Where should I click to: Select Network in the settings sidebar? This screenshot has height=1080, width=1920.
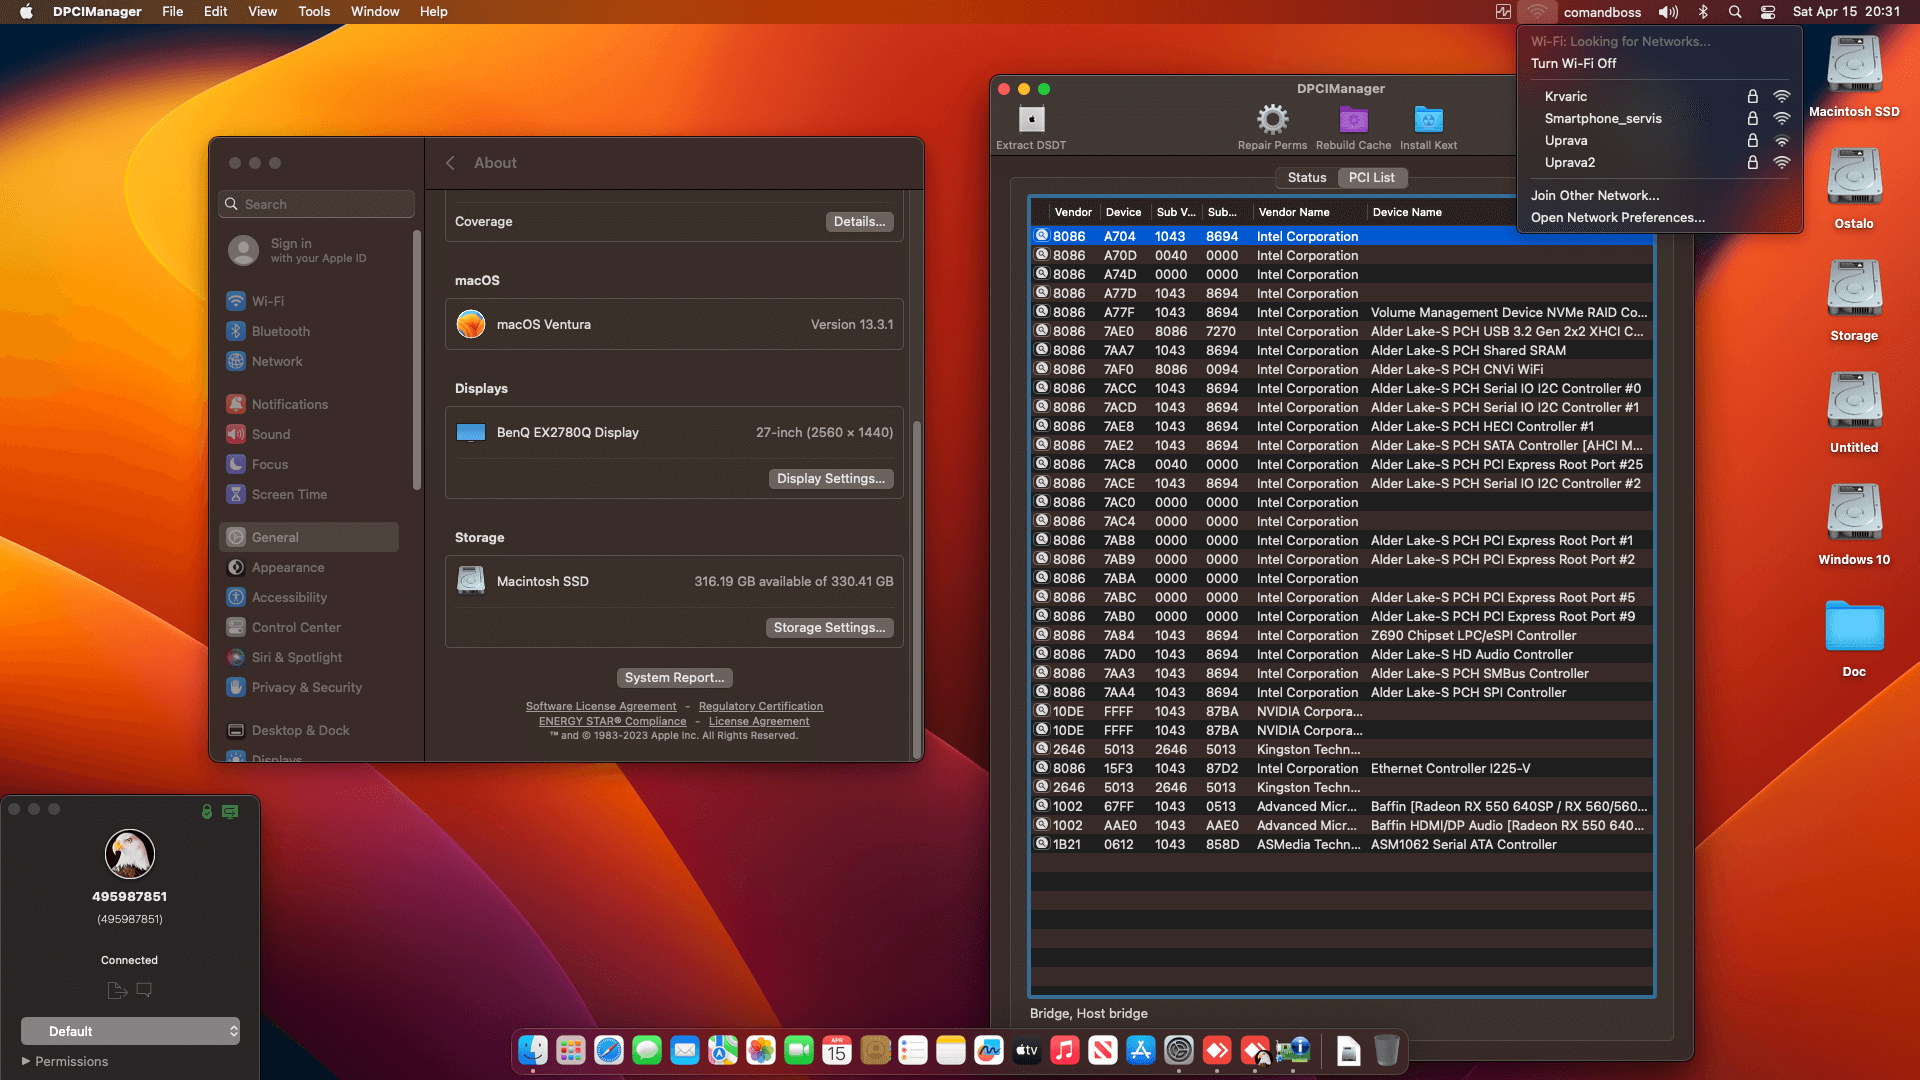point(277,361)
